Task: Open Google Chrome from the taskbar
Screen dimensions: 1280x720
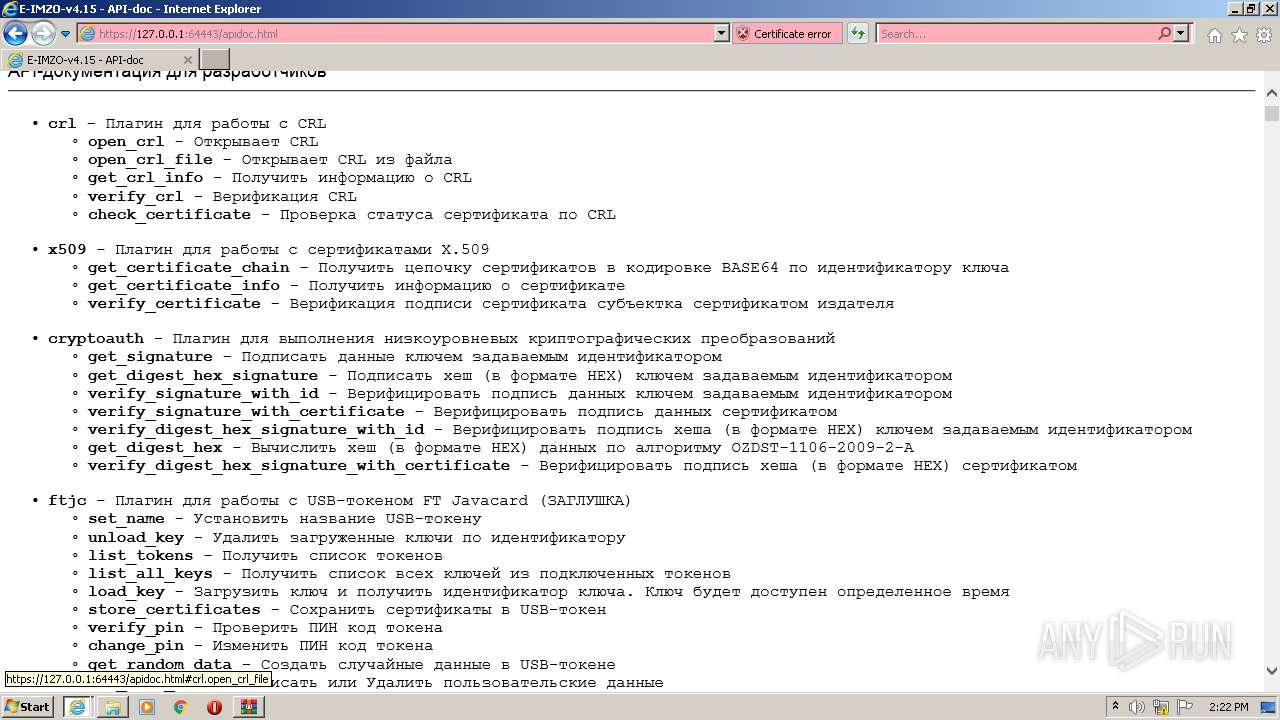Action: point(180,707)
